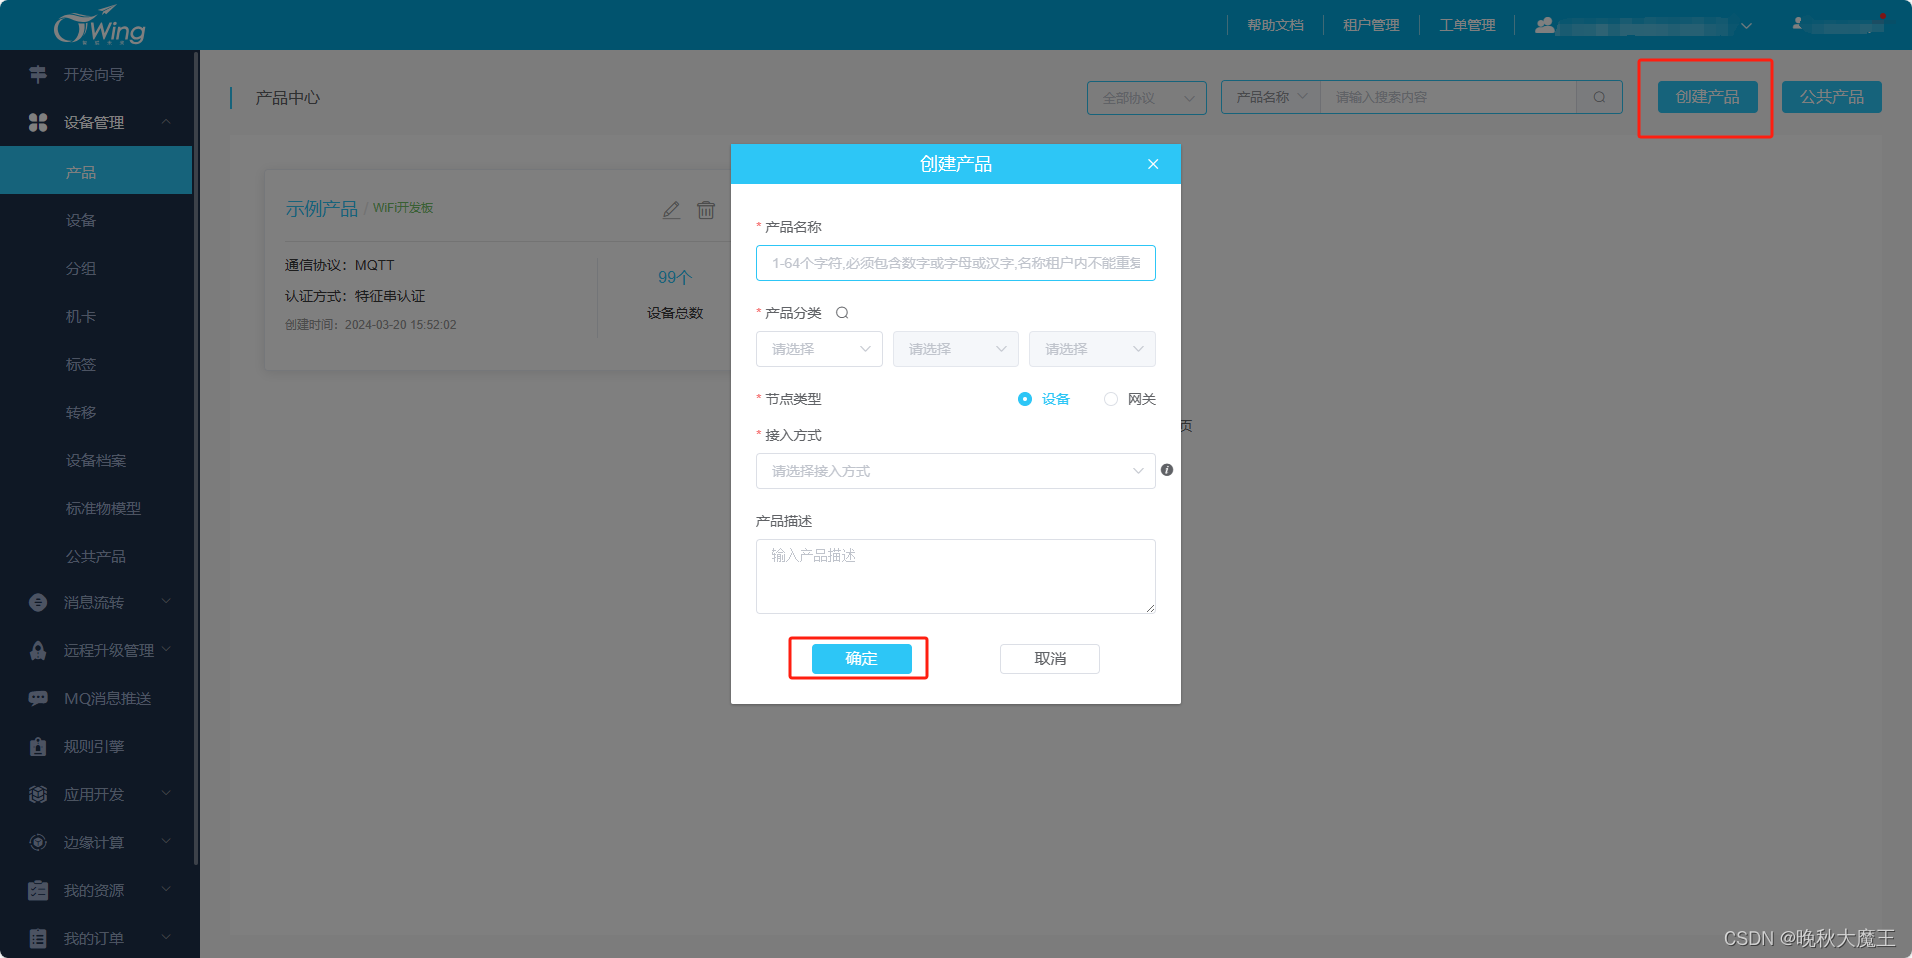Click the 接入方式 info icon
The width and height of the screenshot is (1912, 958).
(1167, 470)
